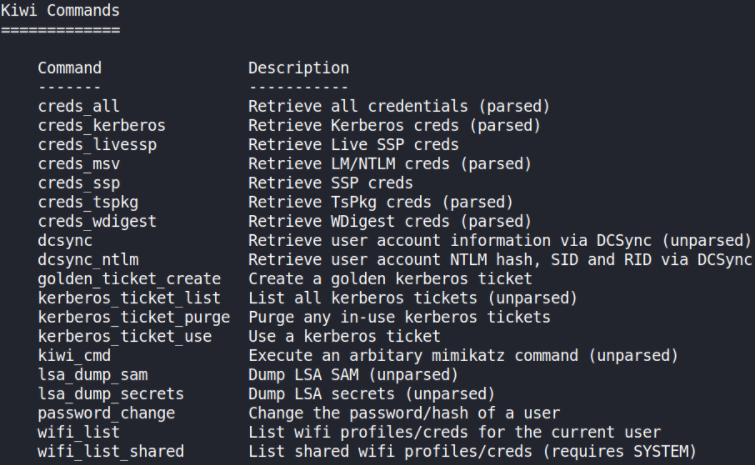This screenshot has width=755, height=465.
Task: Click on creds_msv command
Action: (78, 164)
